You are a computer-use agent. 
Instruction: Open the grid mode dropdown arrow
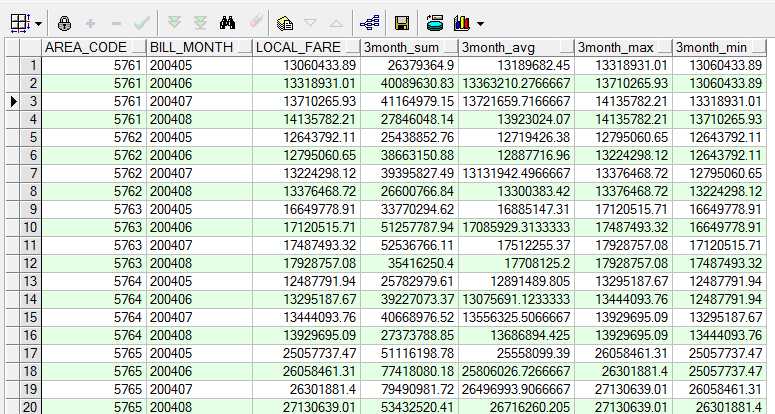(x=39, y=24)
